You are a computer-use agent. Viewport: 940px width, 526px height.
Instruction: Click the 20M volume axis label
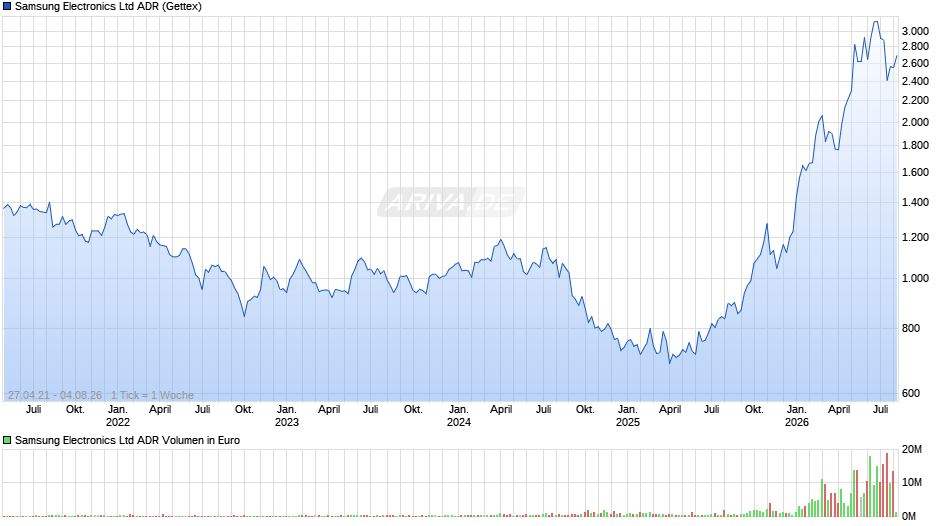pyautogui.click(x=912, y=450)
